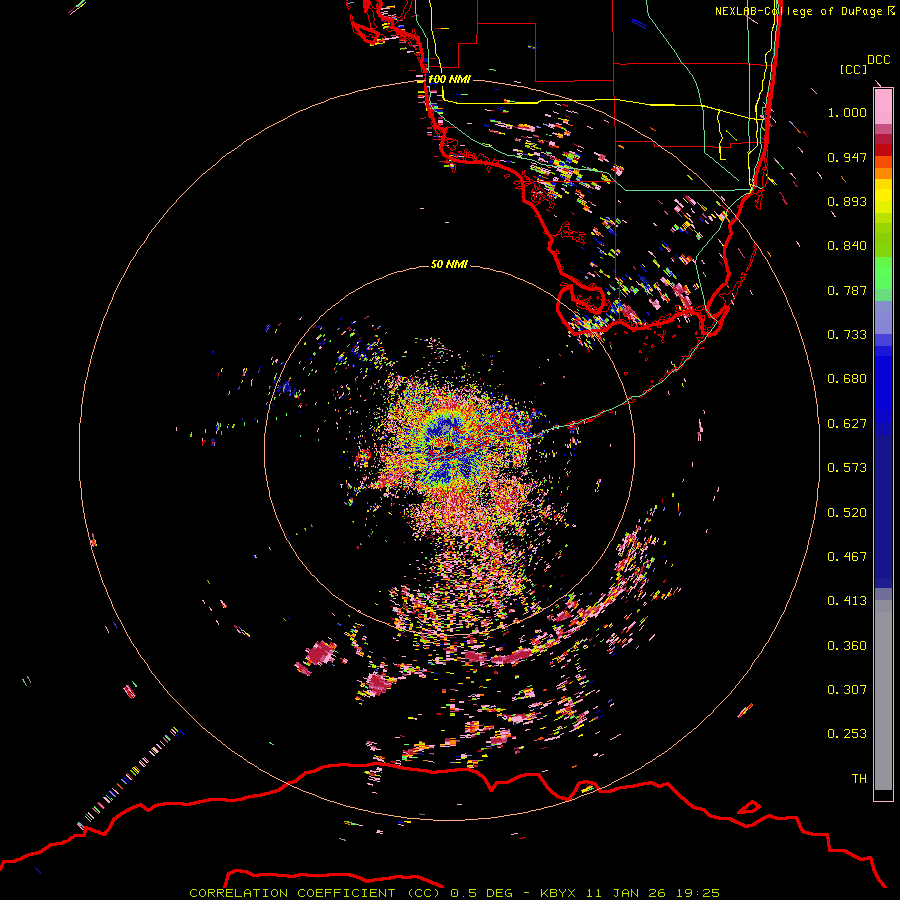Viewport: 900px width, 900px height.
Task: Click the 50 NMI range ring label
Action: (449, 264)
